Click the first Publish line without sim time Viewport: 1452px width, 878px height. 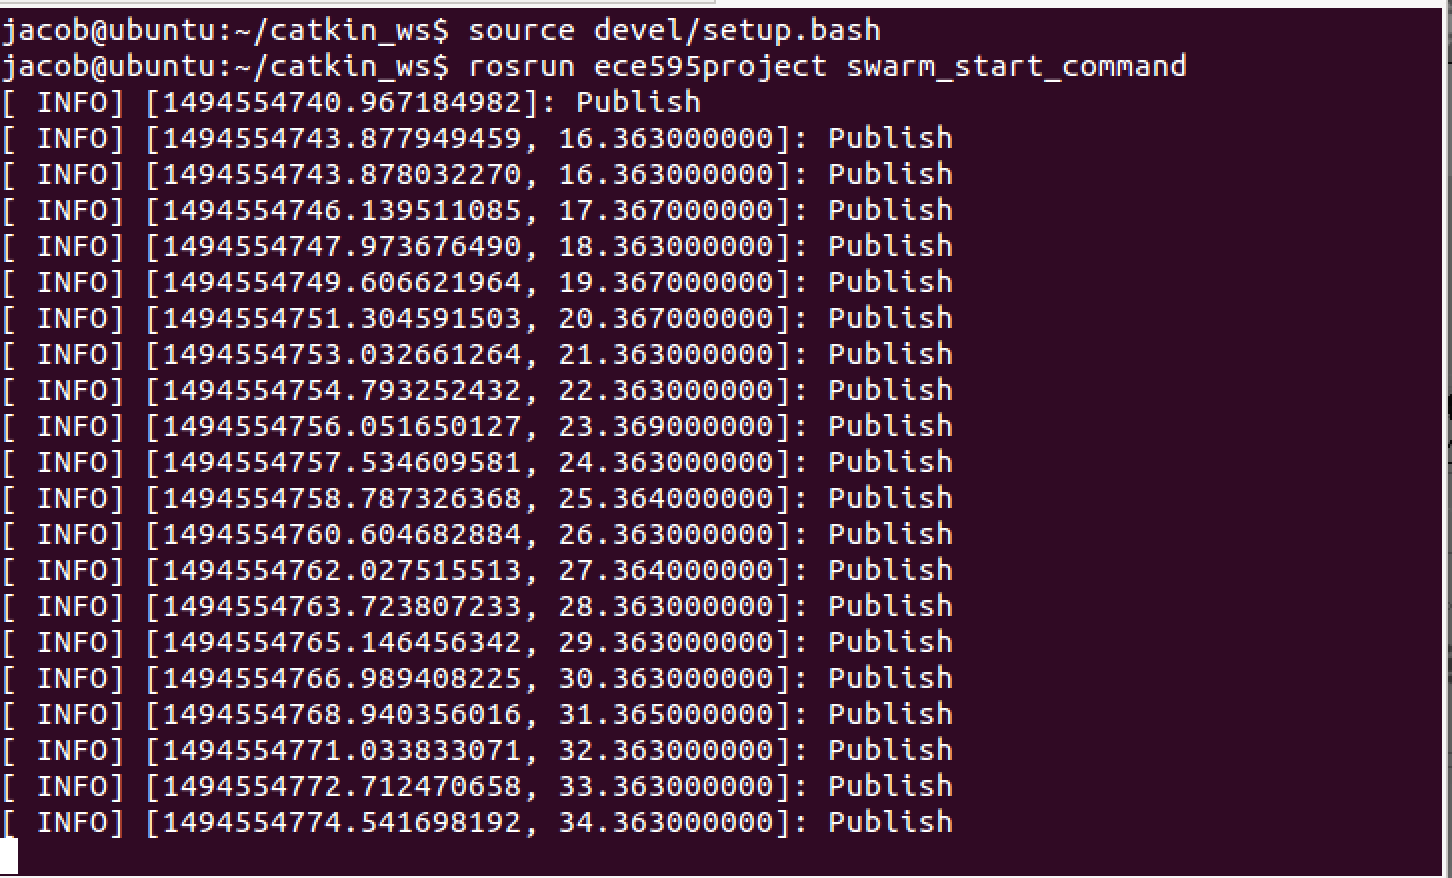351,102
